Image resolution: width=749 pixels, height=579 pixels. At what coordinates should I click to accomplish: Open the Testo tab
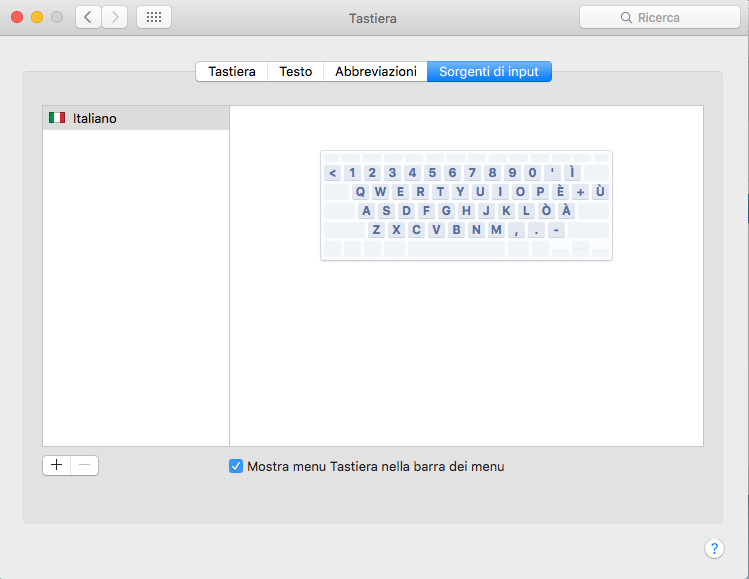295,71
